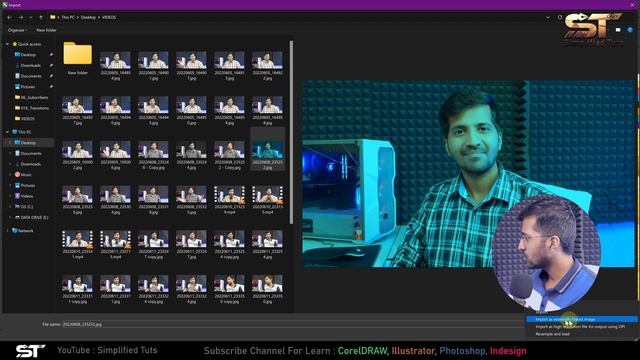640x360 pixels.
Task: Open DATA DRIVE (E:) in sidebar
Action: (34, 218)
